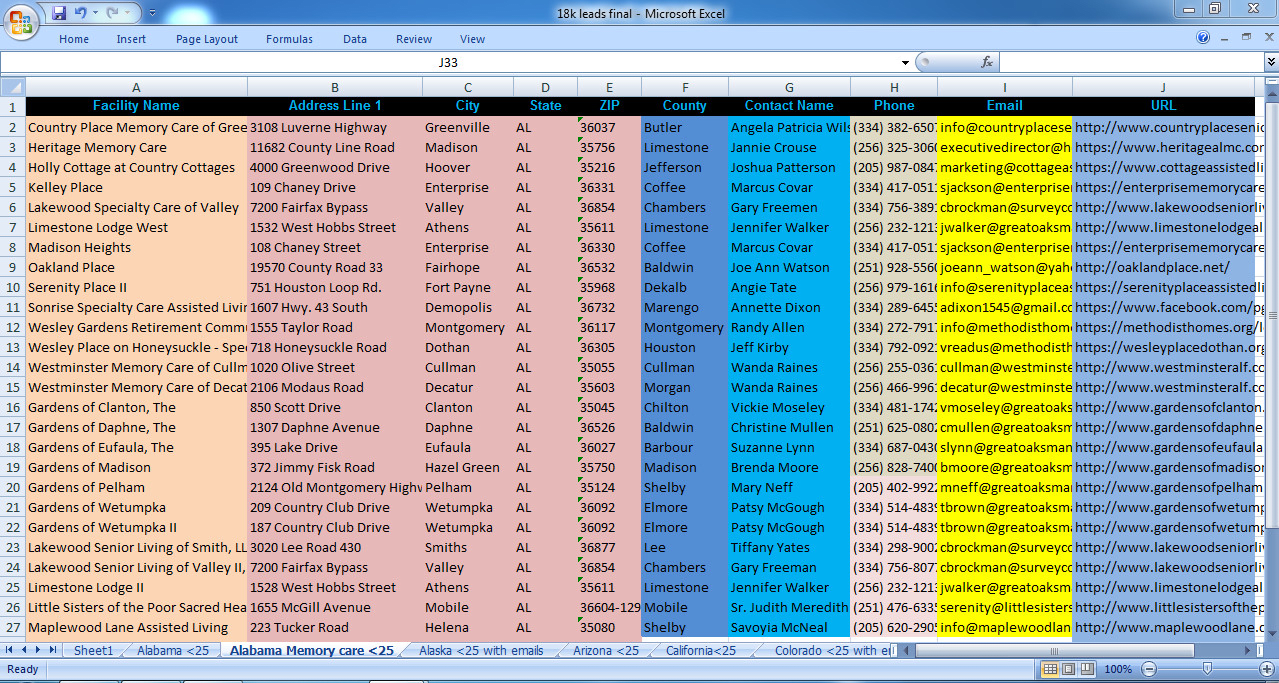The image size is (1279, 683).
Task: Open Excel Help with the question mark icon
Action: tap(1201, 39)
